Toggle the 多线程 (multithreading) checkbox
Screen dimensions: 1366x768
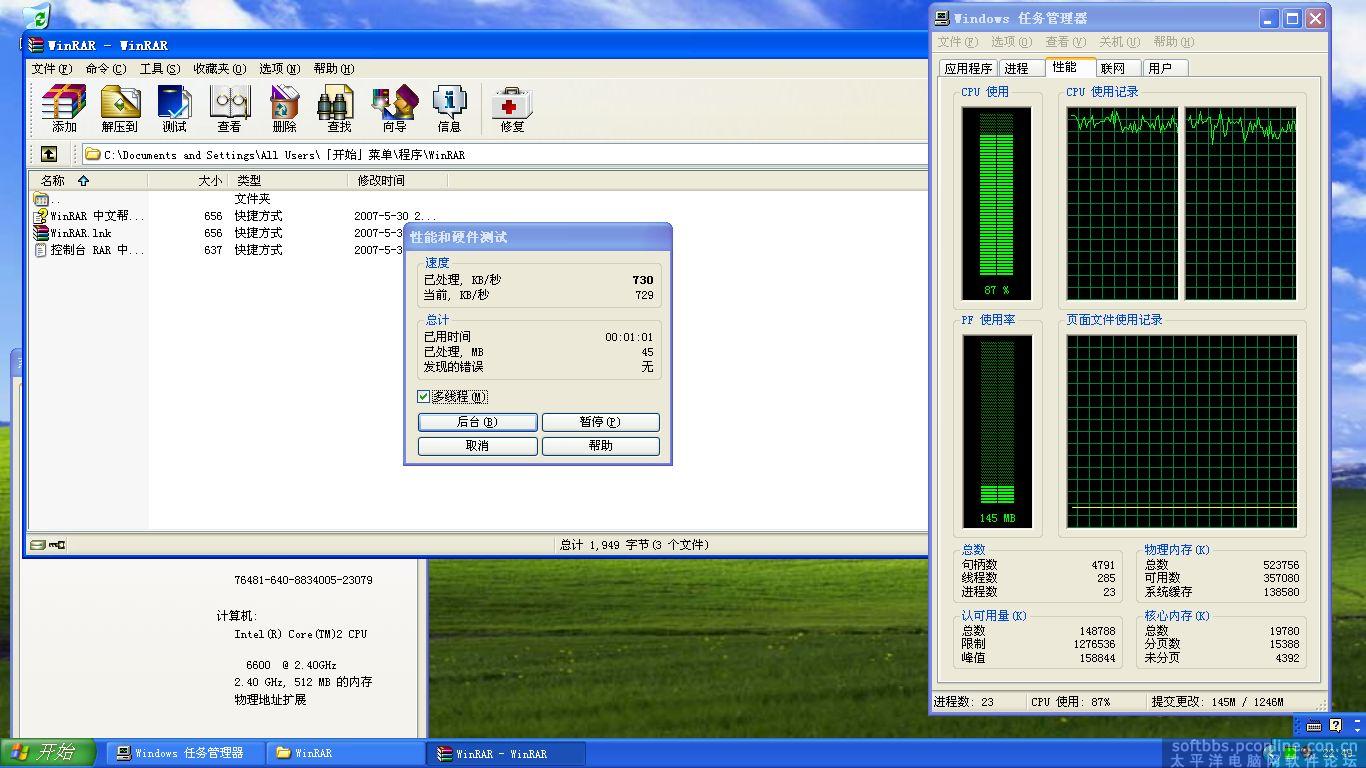424,397
